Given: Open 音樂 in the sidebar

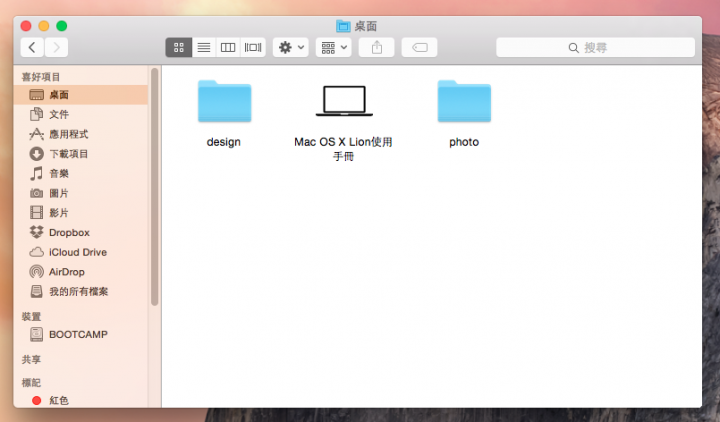Looking at the screenshot, I should [x=81, y=174].
